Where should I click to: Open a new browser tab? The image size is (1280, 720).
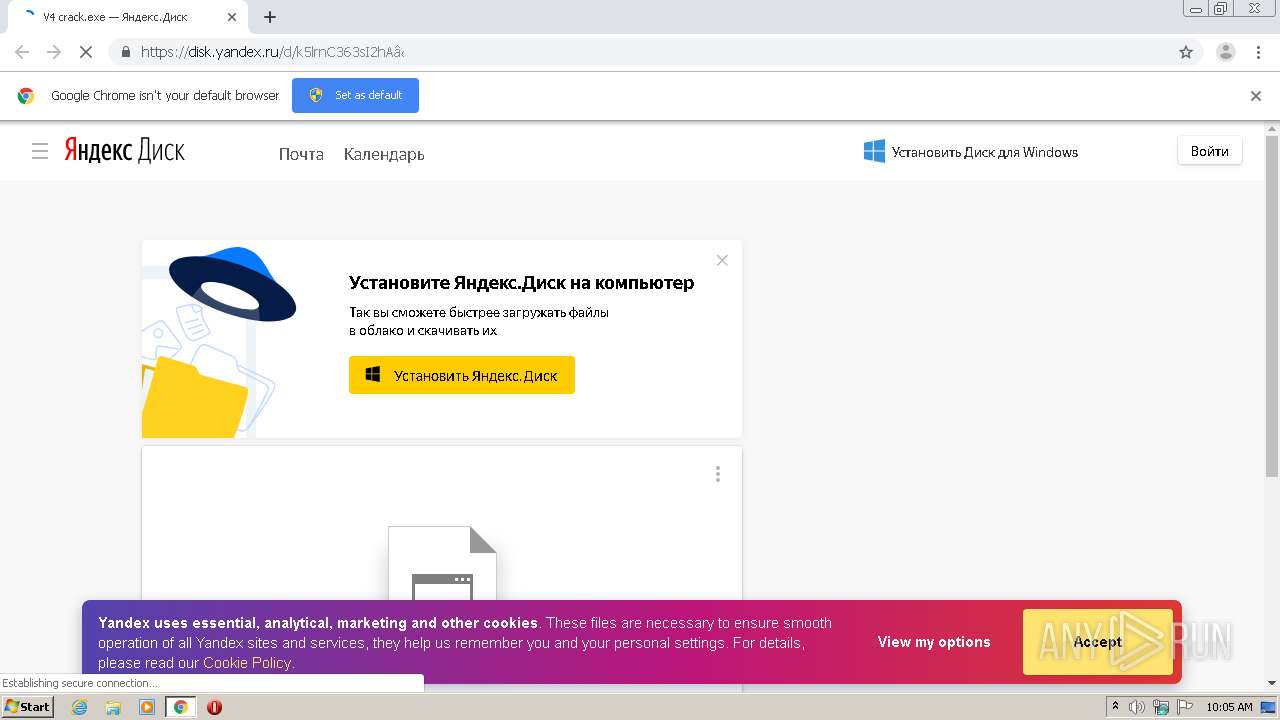(x=270, y=17)
